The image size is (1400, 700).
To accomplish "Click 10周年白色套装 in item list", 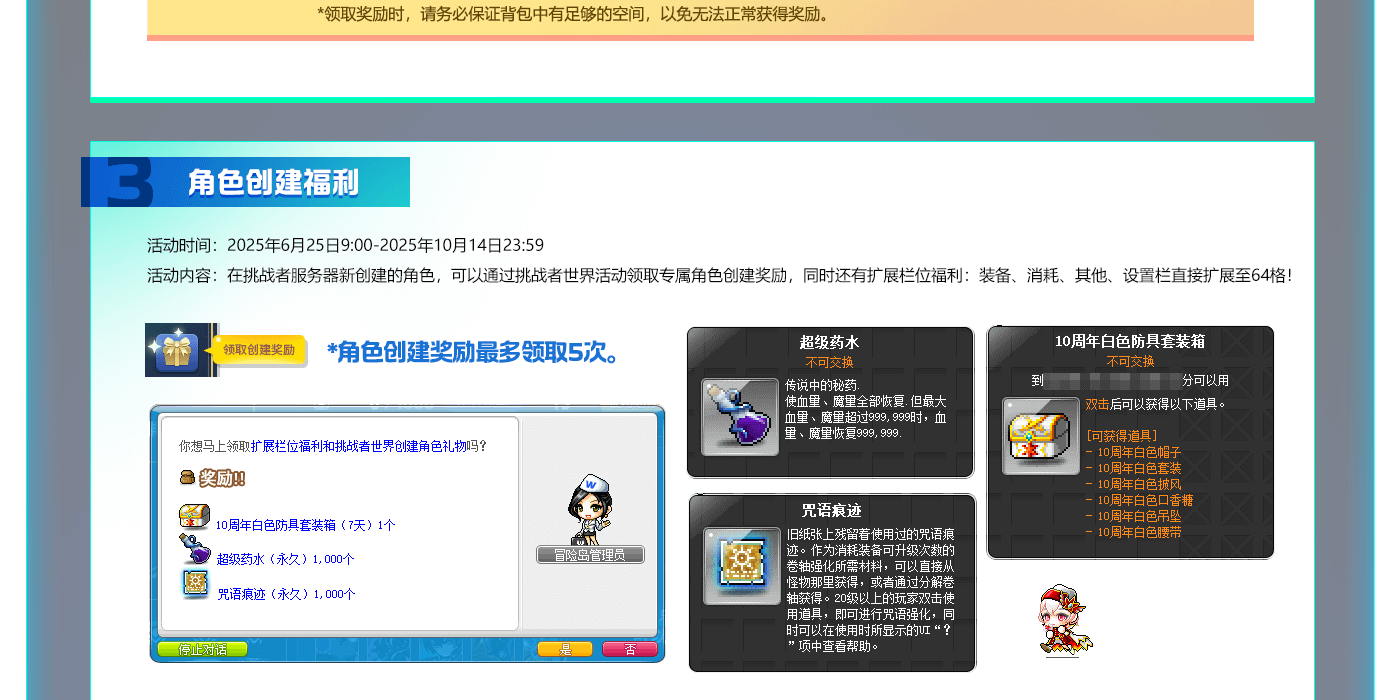I will (1139, 468).
